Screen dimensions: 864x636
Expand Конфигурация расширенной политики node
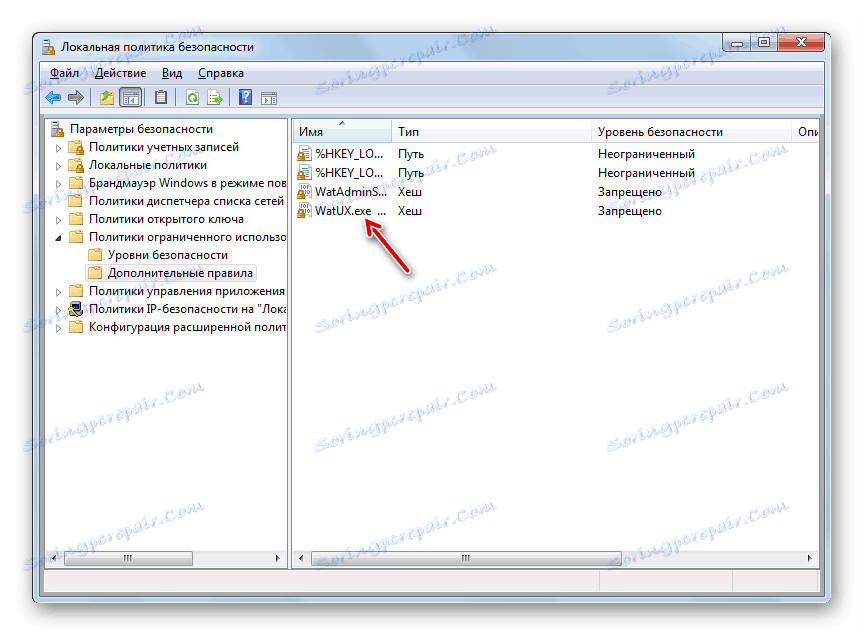(58, 328)
